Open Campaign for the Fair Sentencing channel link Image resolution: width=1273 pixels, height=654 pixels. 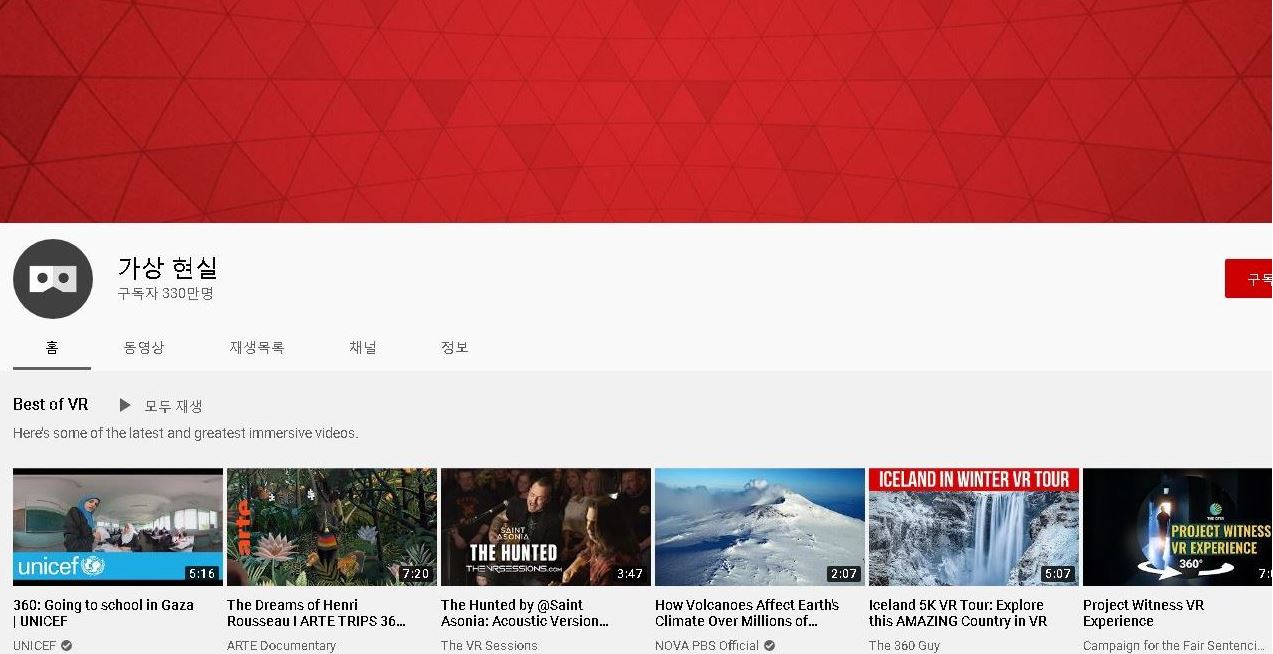1174,646
